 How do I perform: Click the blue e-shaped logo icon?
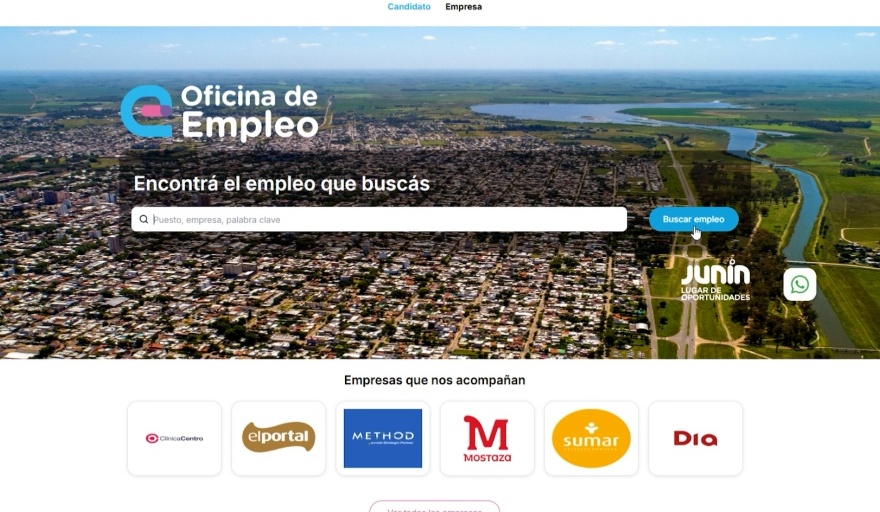(x=147, y=111)
